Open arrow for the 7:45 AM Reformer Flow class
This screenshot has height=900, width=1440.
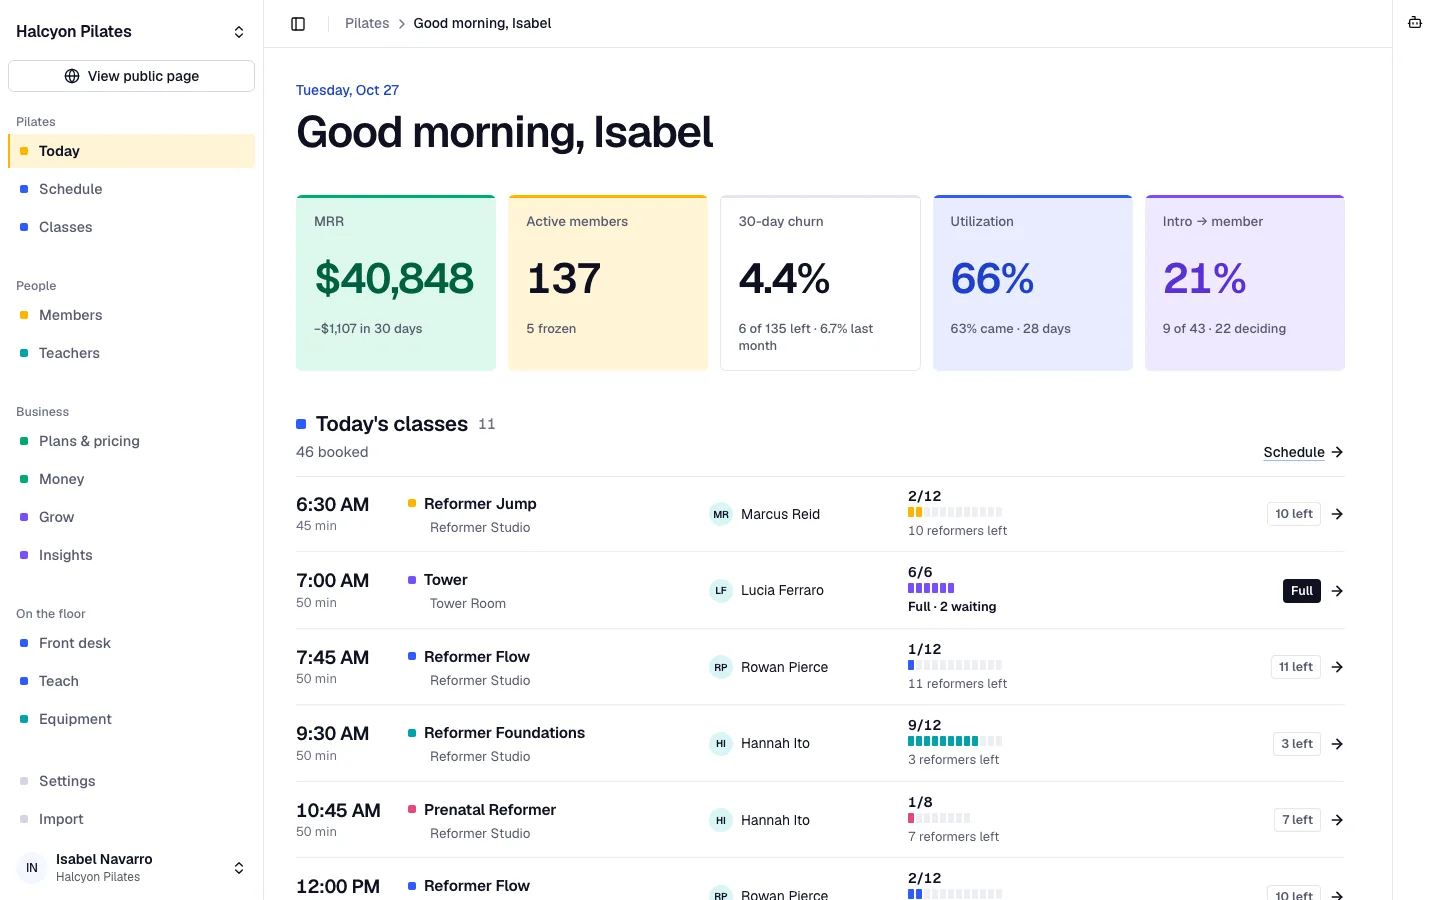[1337, 667]
